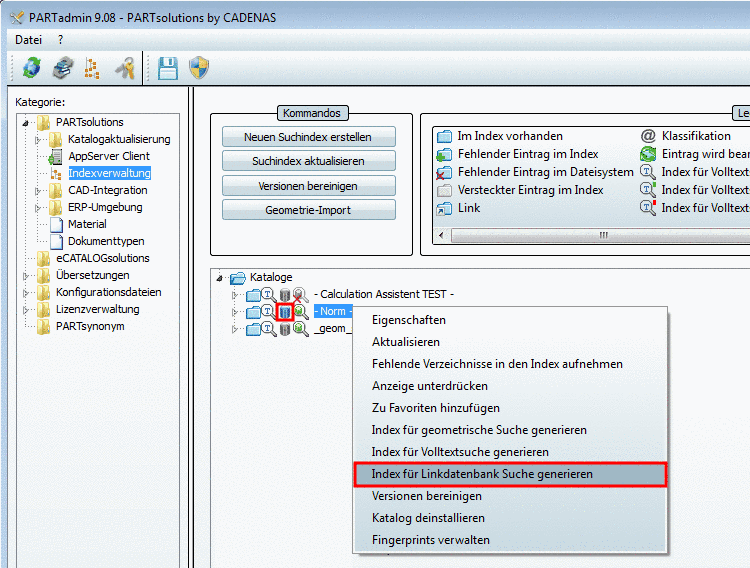Click the Geometrie-Import button
Image resolution: width=750 pixels, height=568 pixels.
pyautogui.click(x=309, y=210)
